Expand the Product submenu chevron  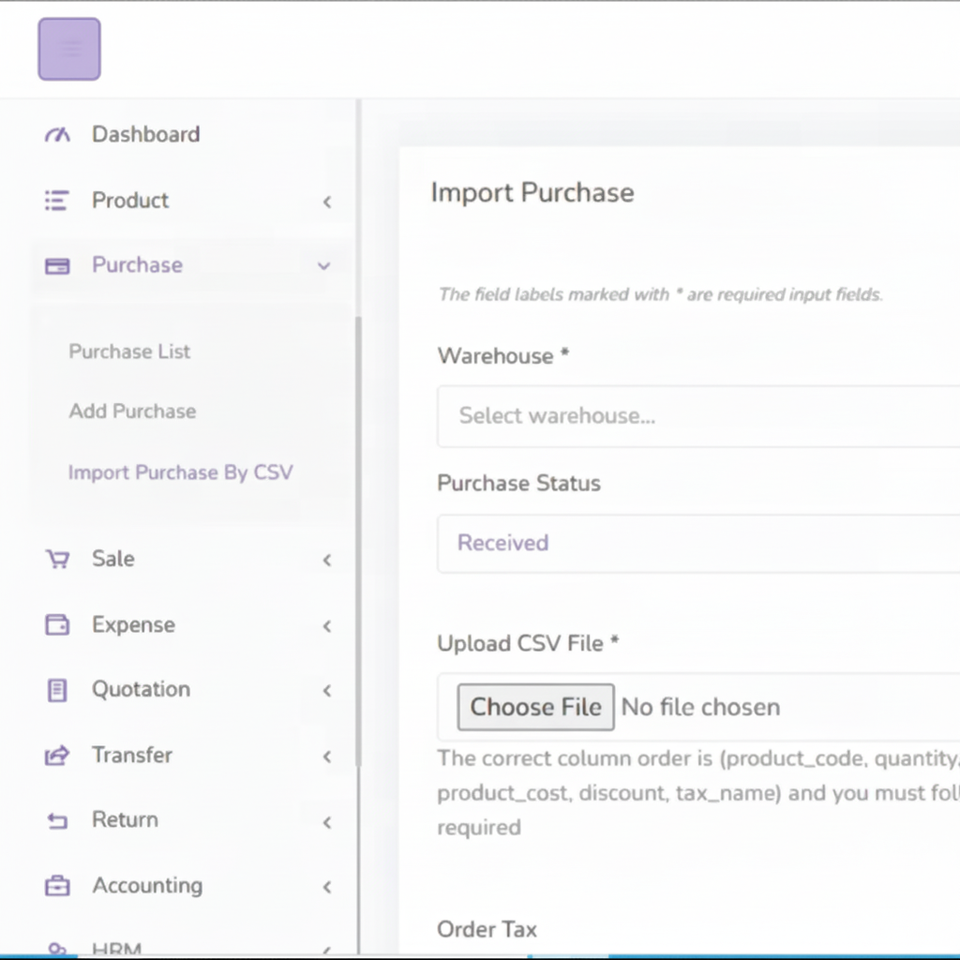[x=326, y=202]
